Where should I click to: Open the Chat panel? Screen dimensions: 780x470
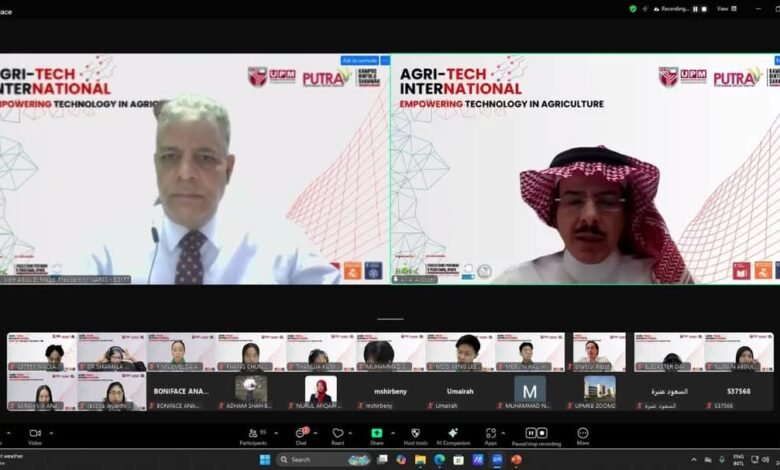point(301,436)
